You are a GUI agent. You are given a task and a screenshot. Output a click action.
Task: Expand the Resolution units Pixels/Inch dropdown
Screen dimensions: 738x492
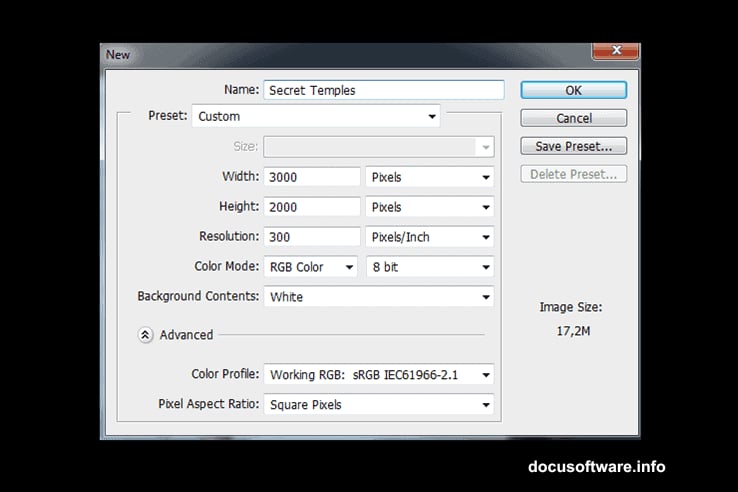pos(430,237)
